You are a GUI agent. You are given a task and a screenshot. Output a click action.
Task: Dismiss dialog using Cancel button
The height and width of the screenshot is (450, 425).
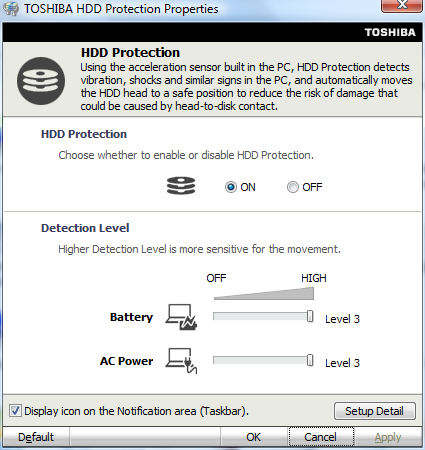coord(321,437)
